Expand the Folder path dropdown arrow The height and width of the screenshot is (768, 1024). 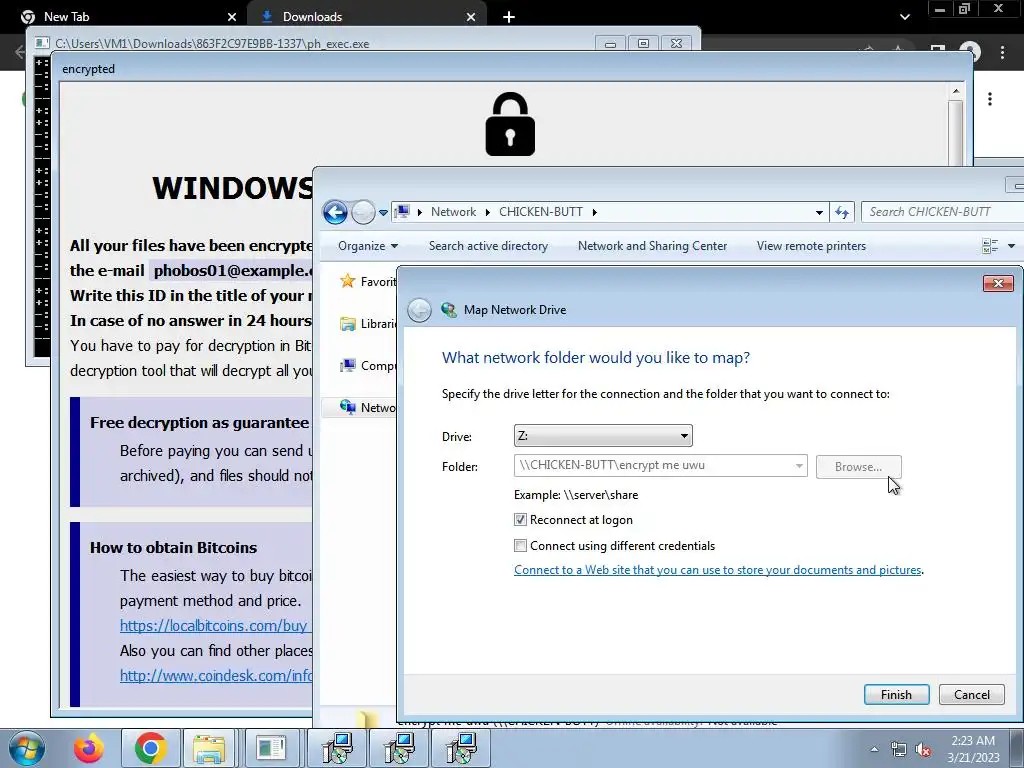click(x=799, y=466)
